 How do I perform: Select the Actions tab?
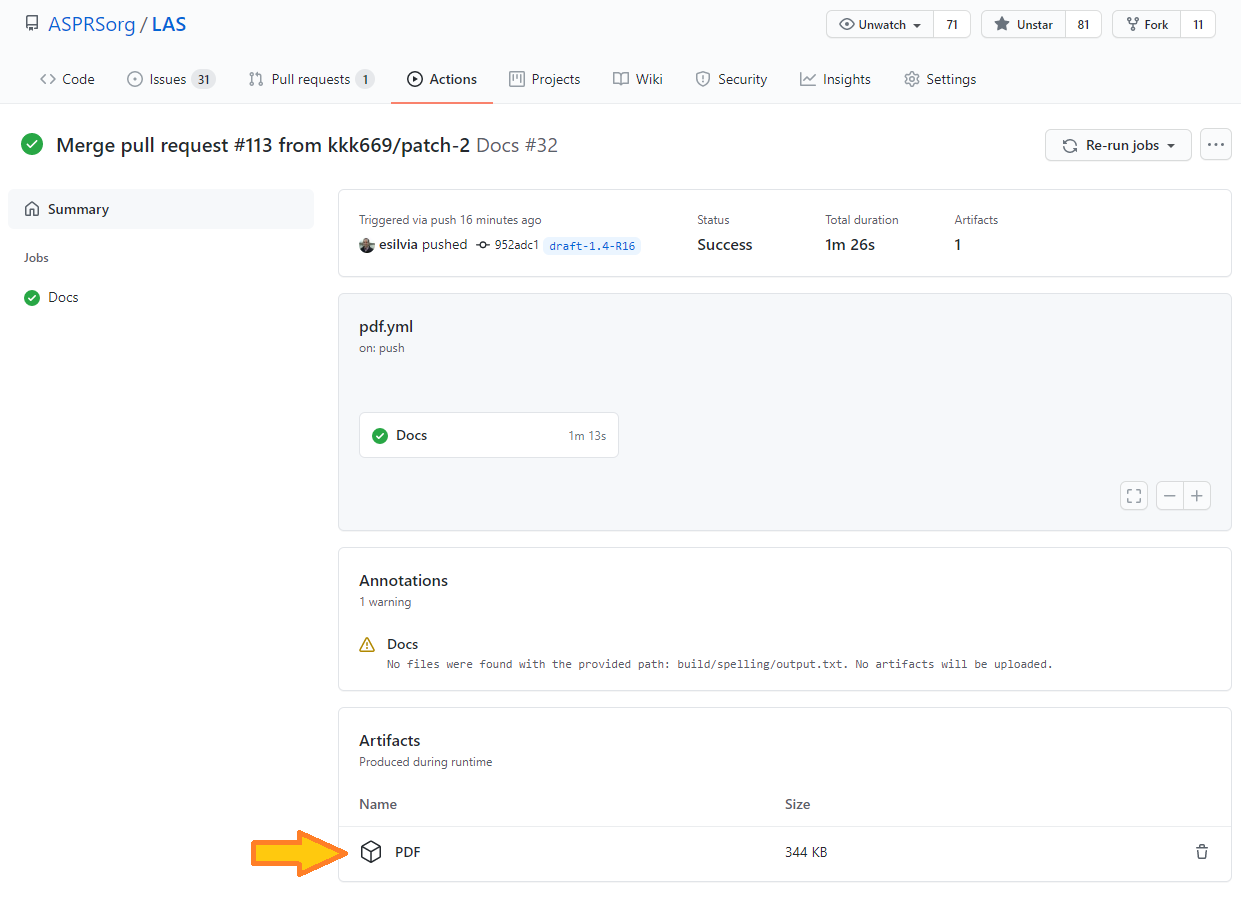click(x=442, y=79)
